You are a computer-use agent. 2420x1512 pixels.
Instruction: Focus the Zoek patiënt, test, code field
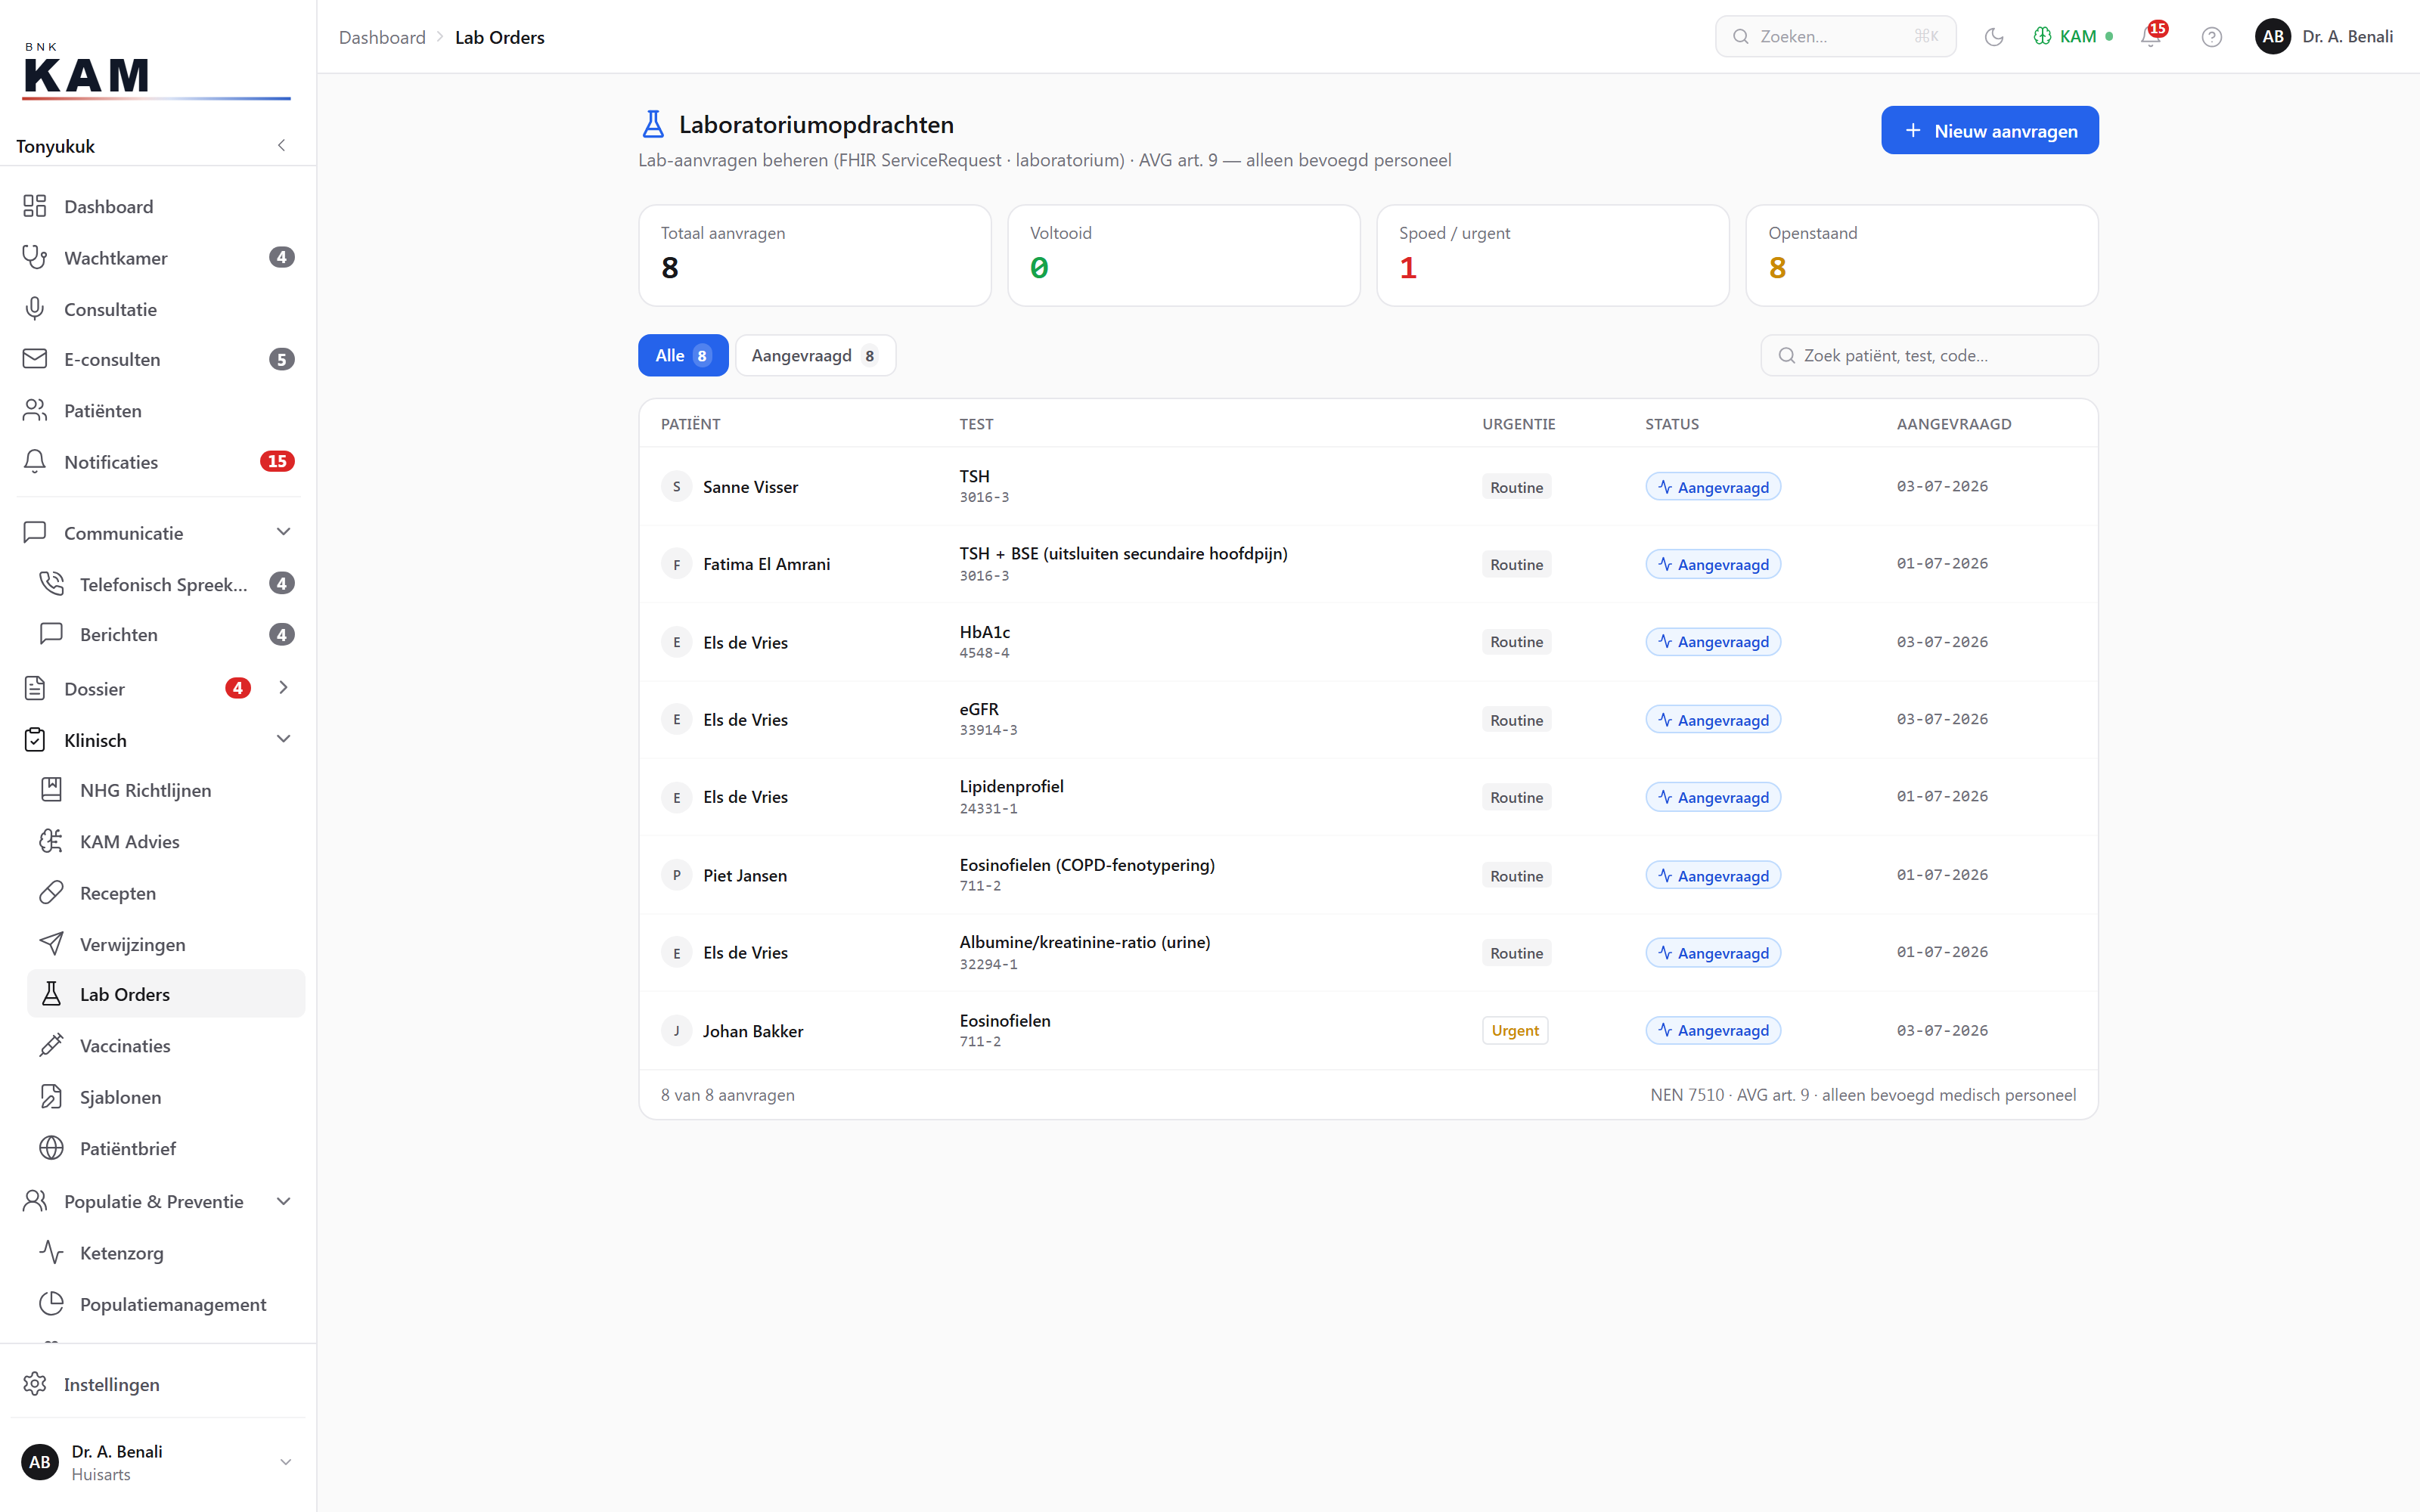tap(1929, 355)
